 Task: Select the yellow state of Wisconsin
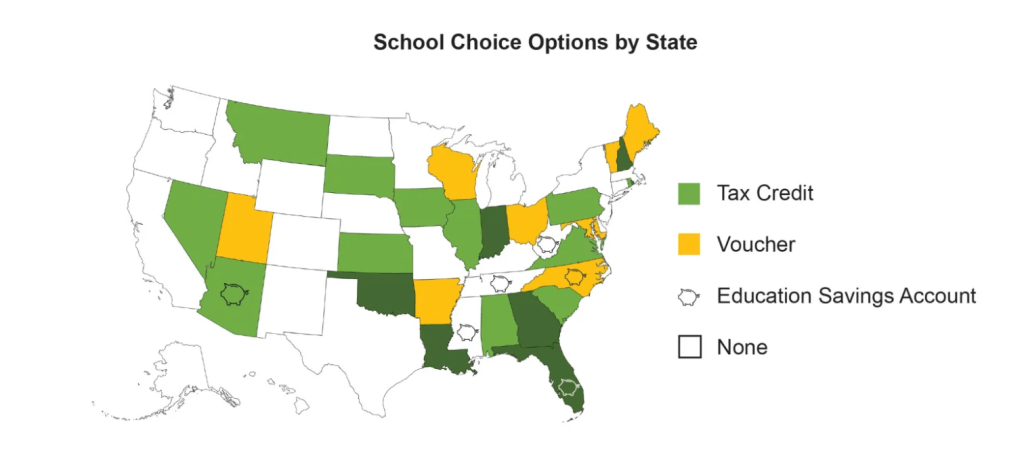[451, 173]
